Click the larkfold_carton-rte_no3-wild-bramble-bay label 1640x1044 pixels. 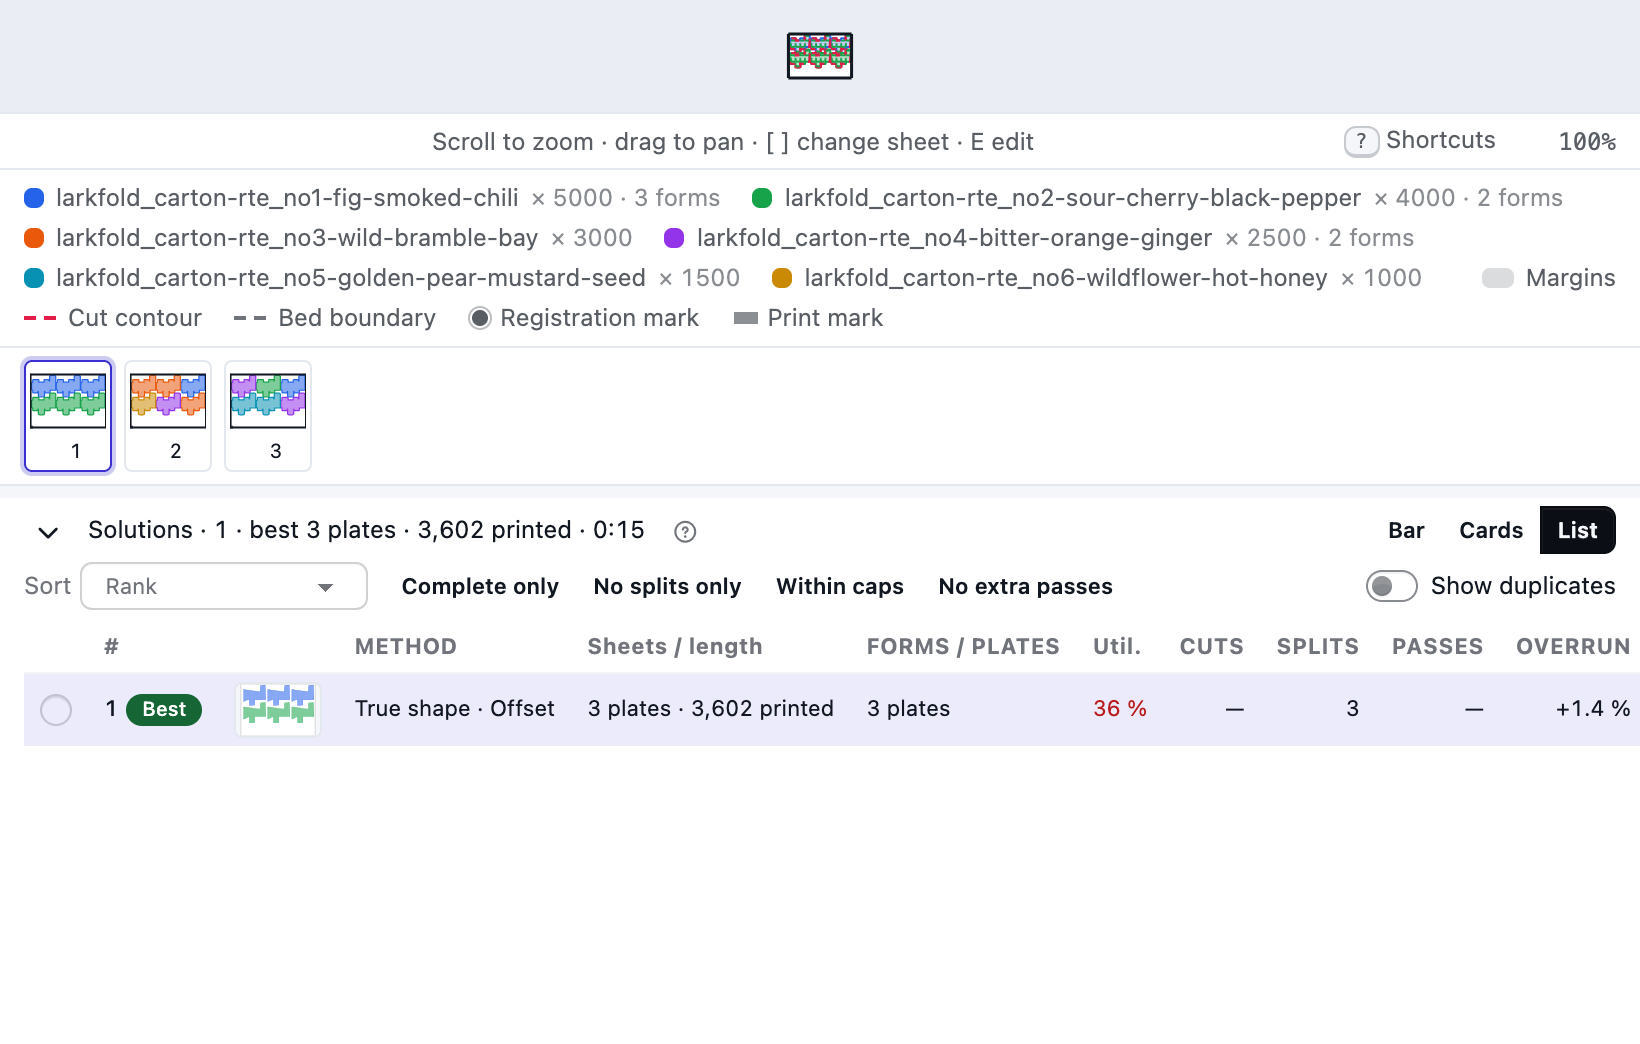(297, 238)
